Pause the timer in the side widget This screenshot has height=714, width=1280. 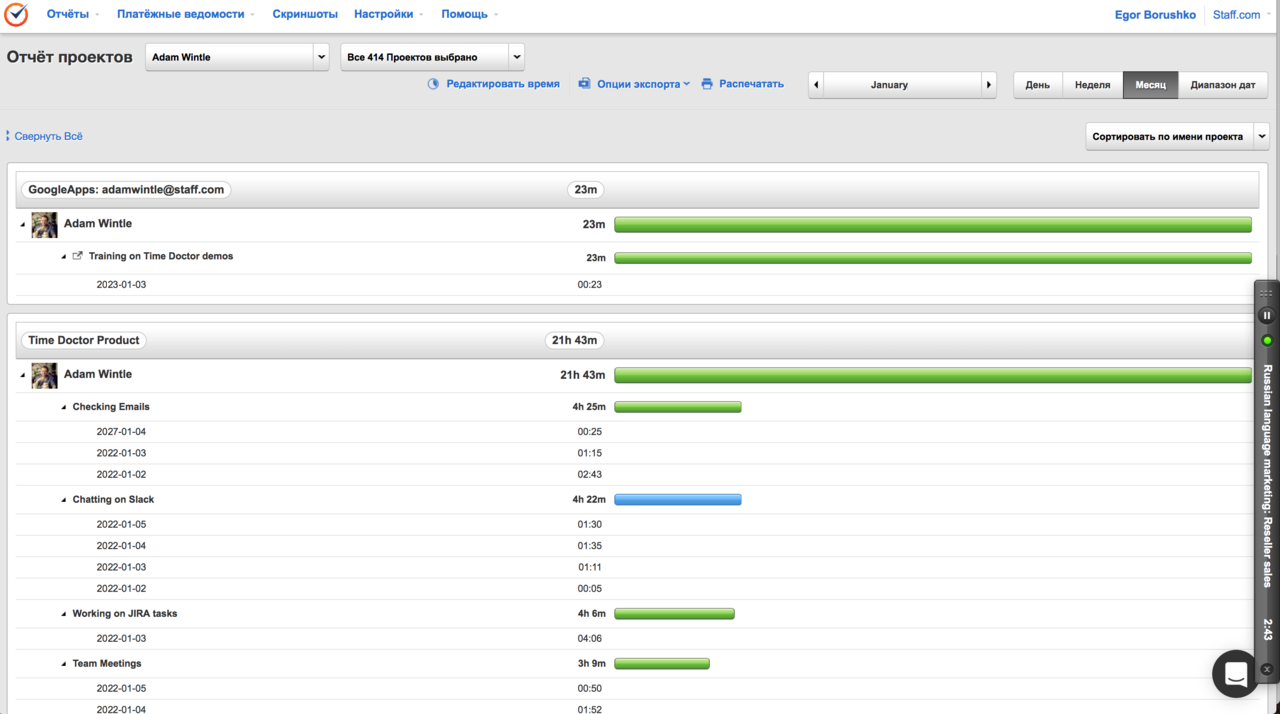click(1266, 316)
